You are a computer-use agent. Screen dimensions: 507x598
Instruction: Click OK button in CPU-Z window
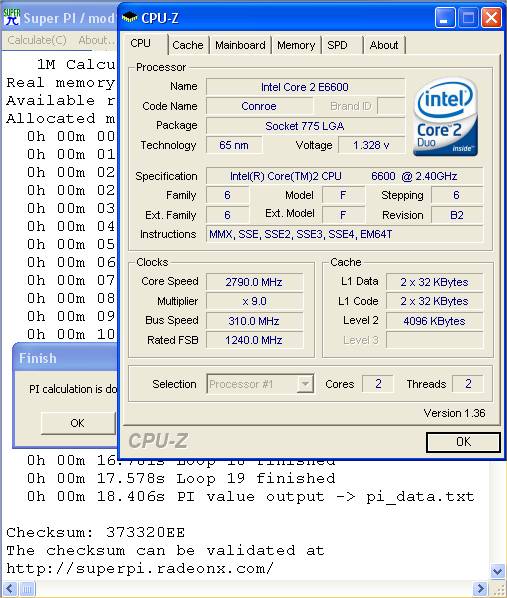coord(463,442)
